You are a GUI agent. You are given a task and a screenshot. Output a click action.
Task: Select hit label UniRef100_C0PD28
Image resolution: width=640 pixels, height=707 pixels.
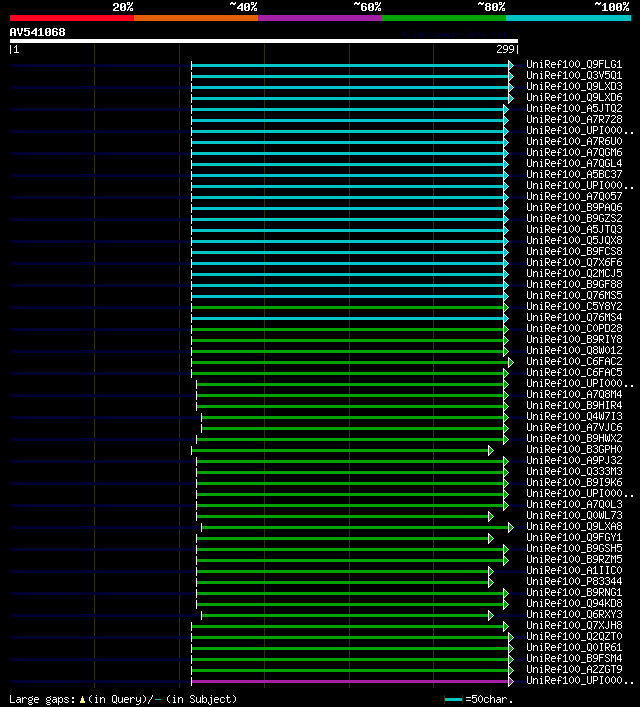[x=574, y=328]
